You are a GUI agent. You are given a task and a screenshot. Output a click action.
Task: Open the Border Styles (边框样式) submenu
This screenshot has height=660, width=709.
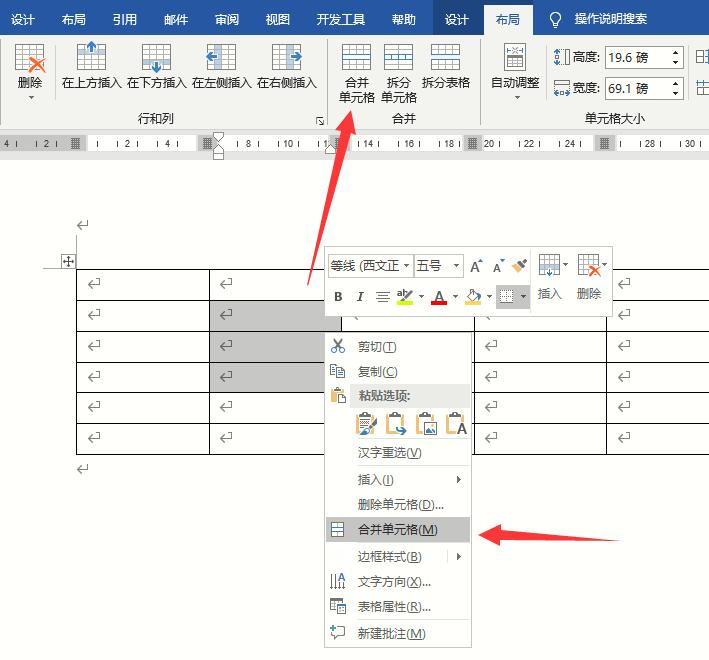398,556
